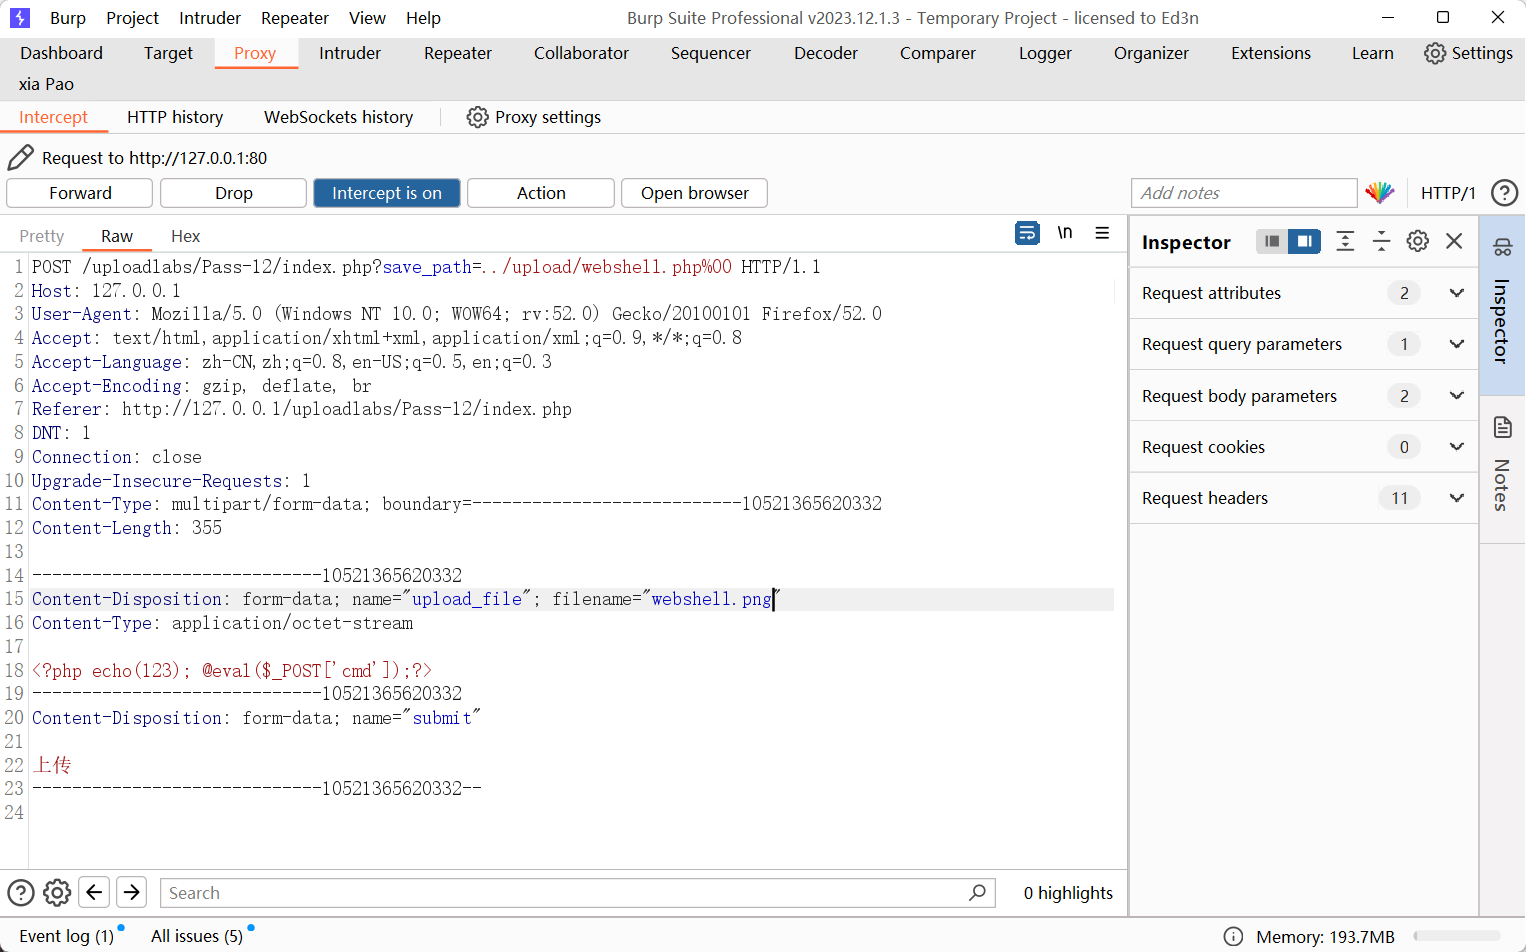Viewport: 1526px width, 952px height.
Task: Click the search magnifier icon
Action: [978, 892]
